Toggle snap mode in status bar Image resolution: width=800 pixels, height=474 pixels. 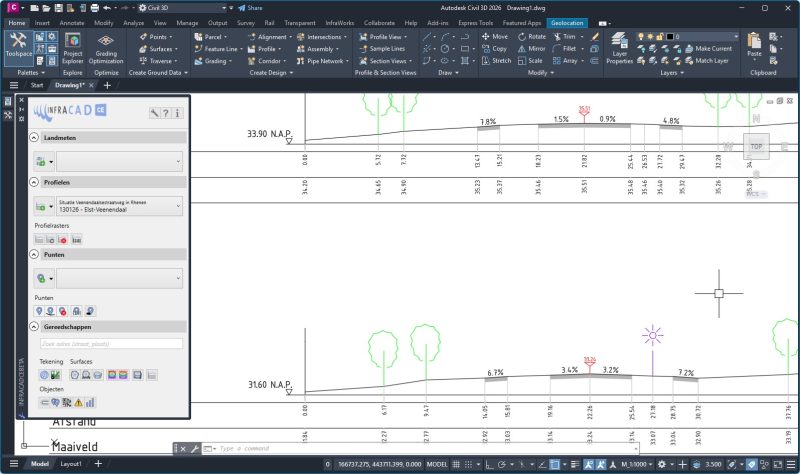[x=468, y=464]
